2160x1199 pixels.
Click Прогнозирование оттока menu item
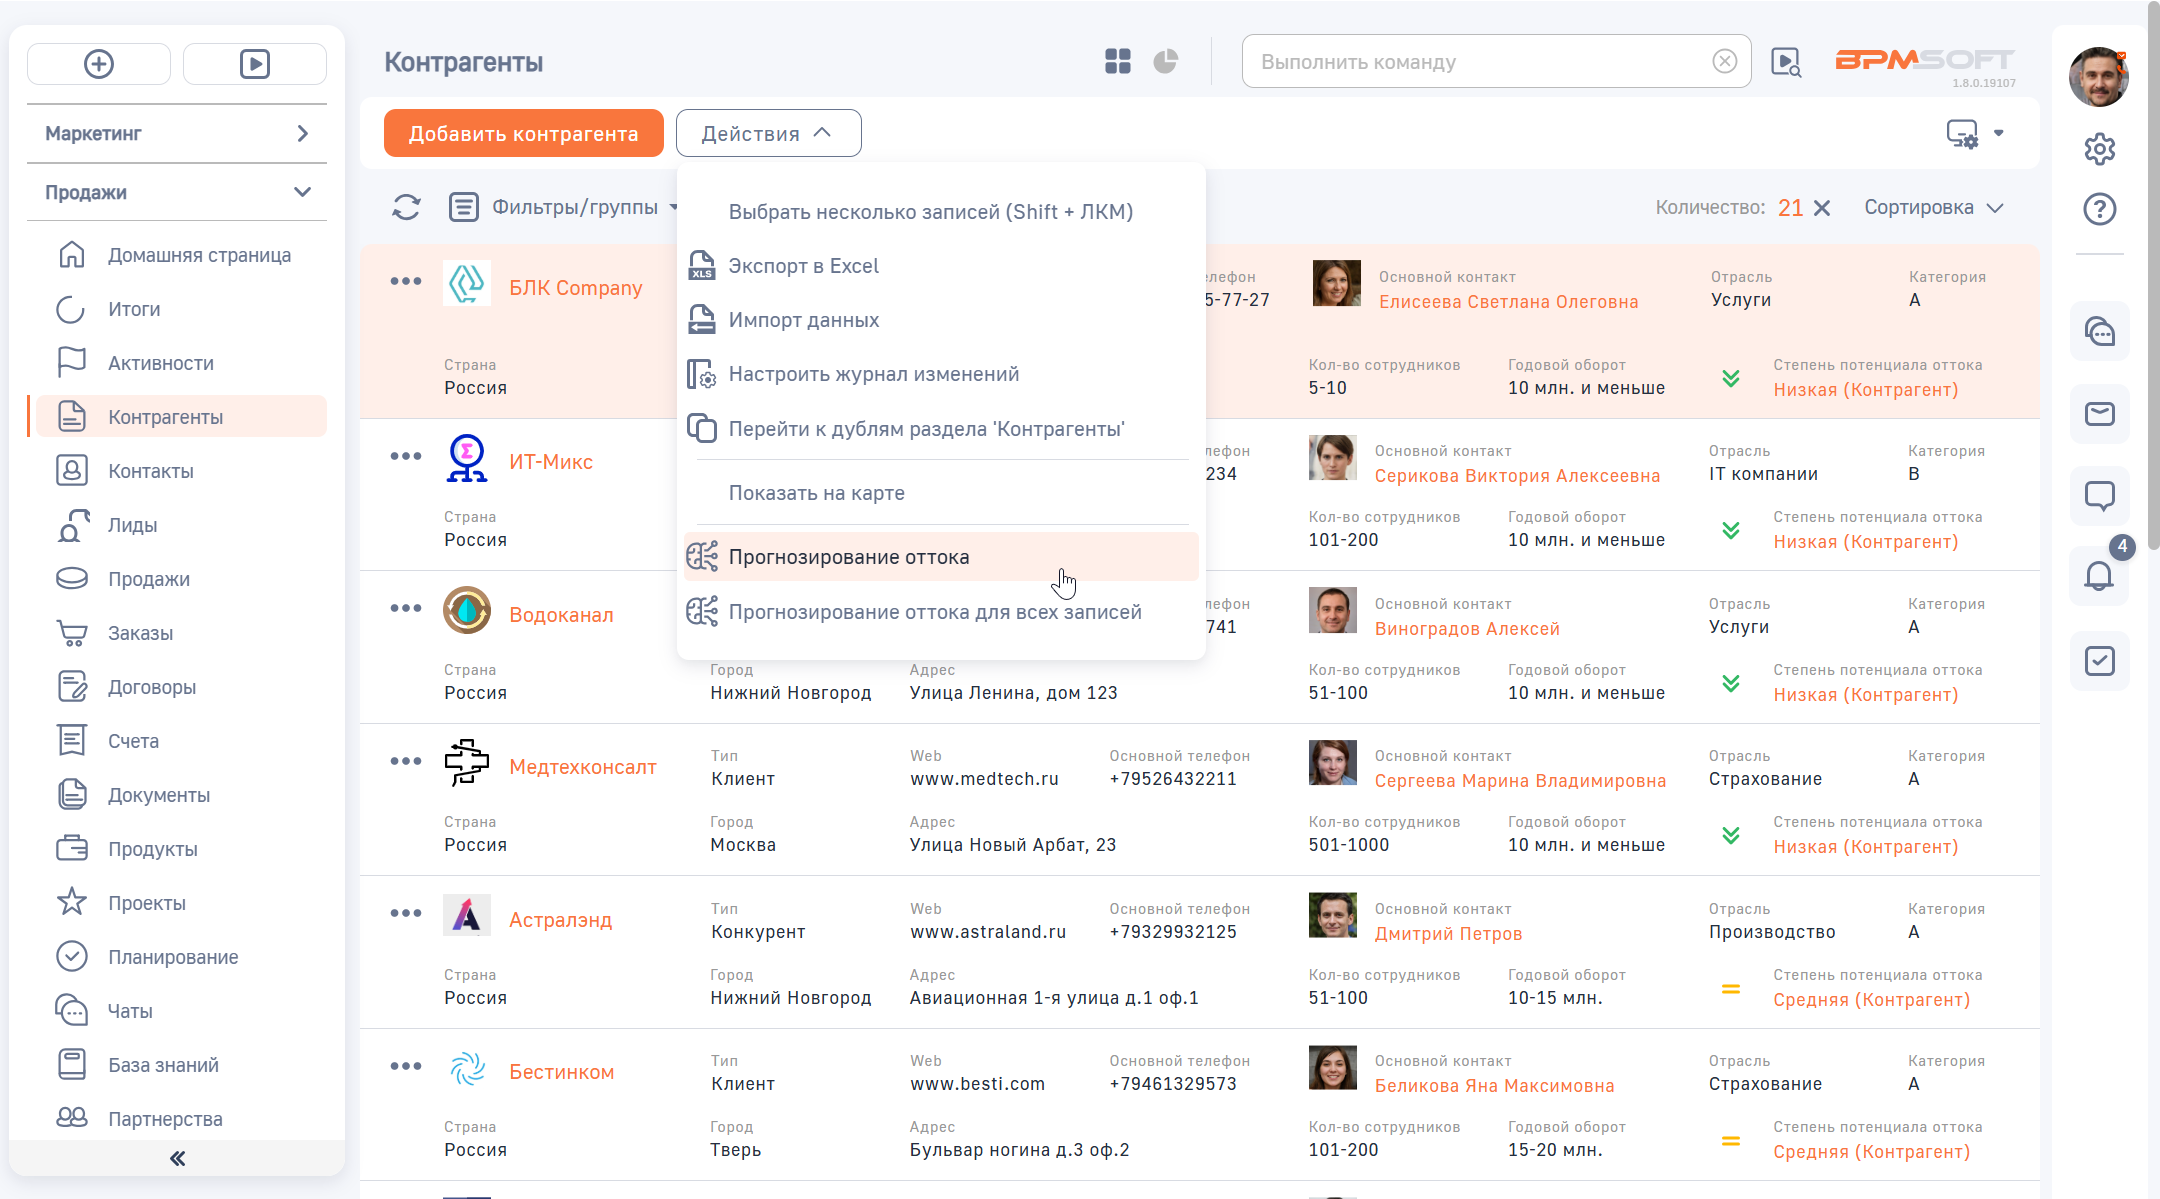point(940,557)
